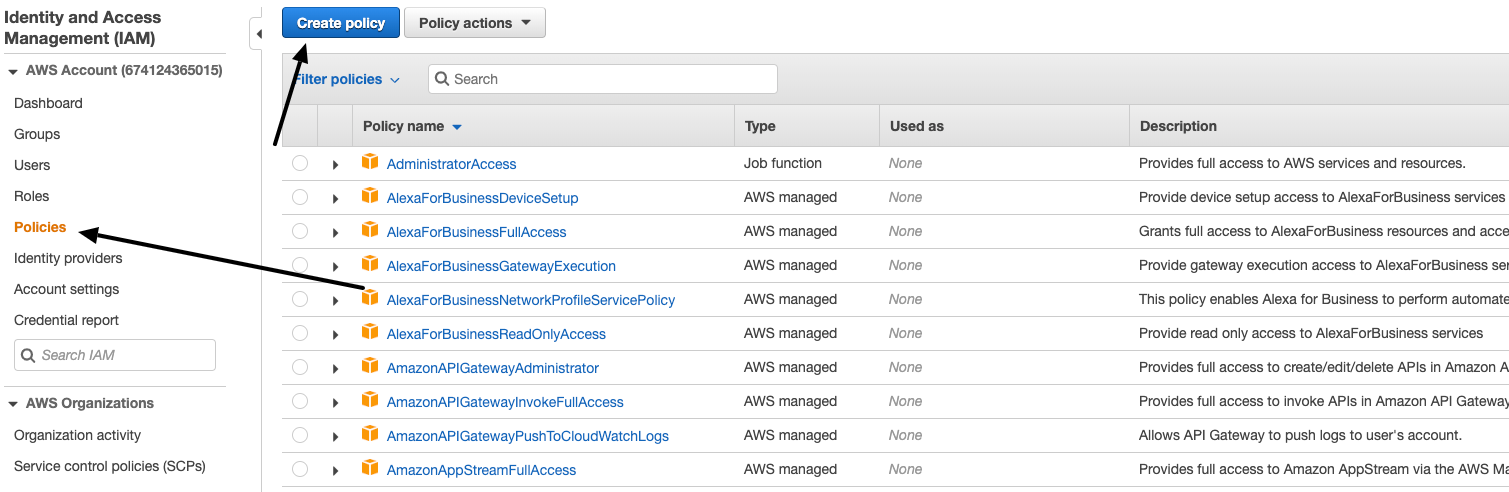
Task: Expand the AlexaForBusinessFullAccess row details
Action: (335, 233)
